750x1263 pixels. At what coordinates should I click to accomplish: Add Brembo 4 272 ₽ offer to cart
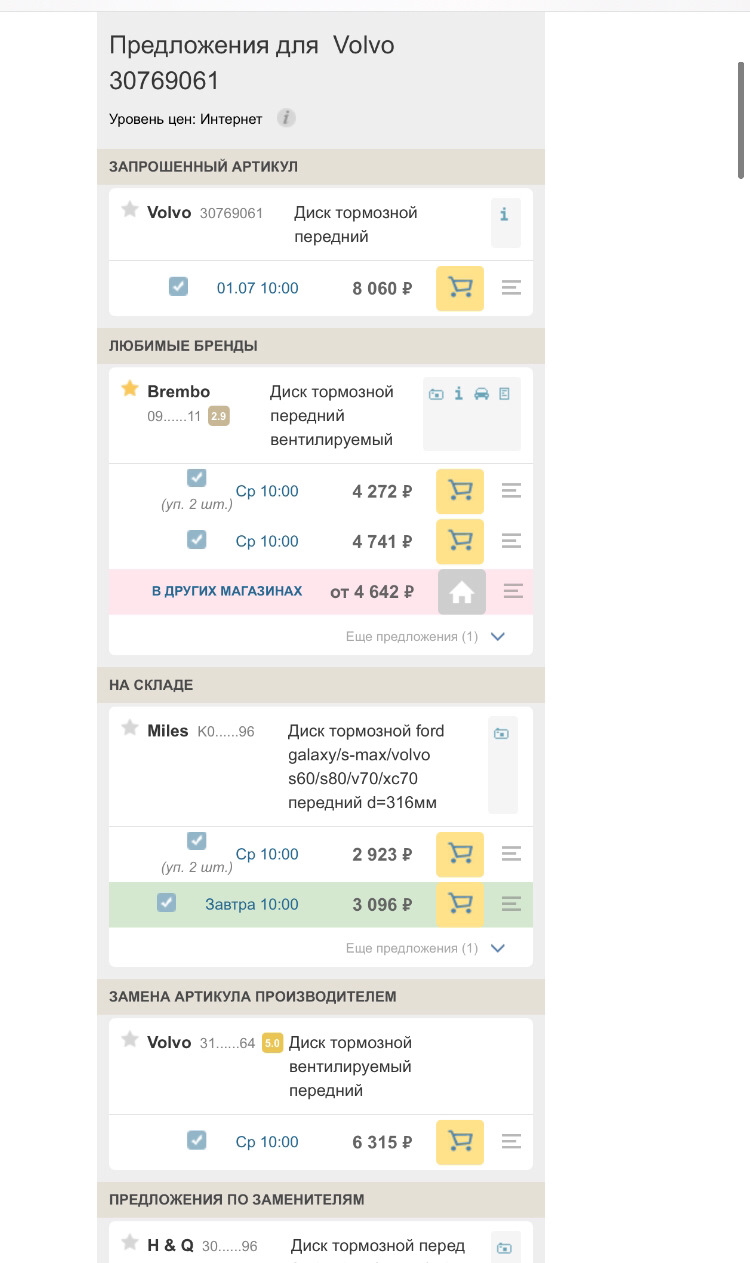pyautogui.click(x=460, y=491)
